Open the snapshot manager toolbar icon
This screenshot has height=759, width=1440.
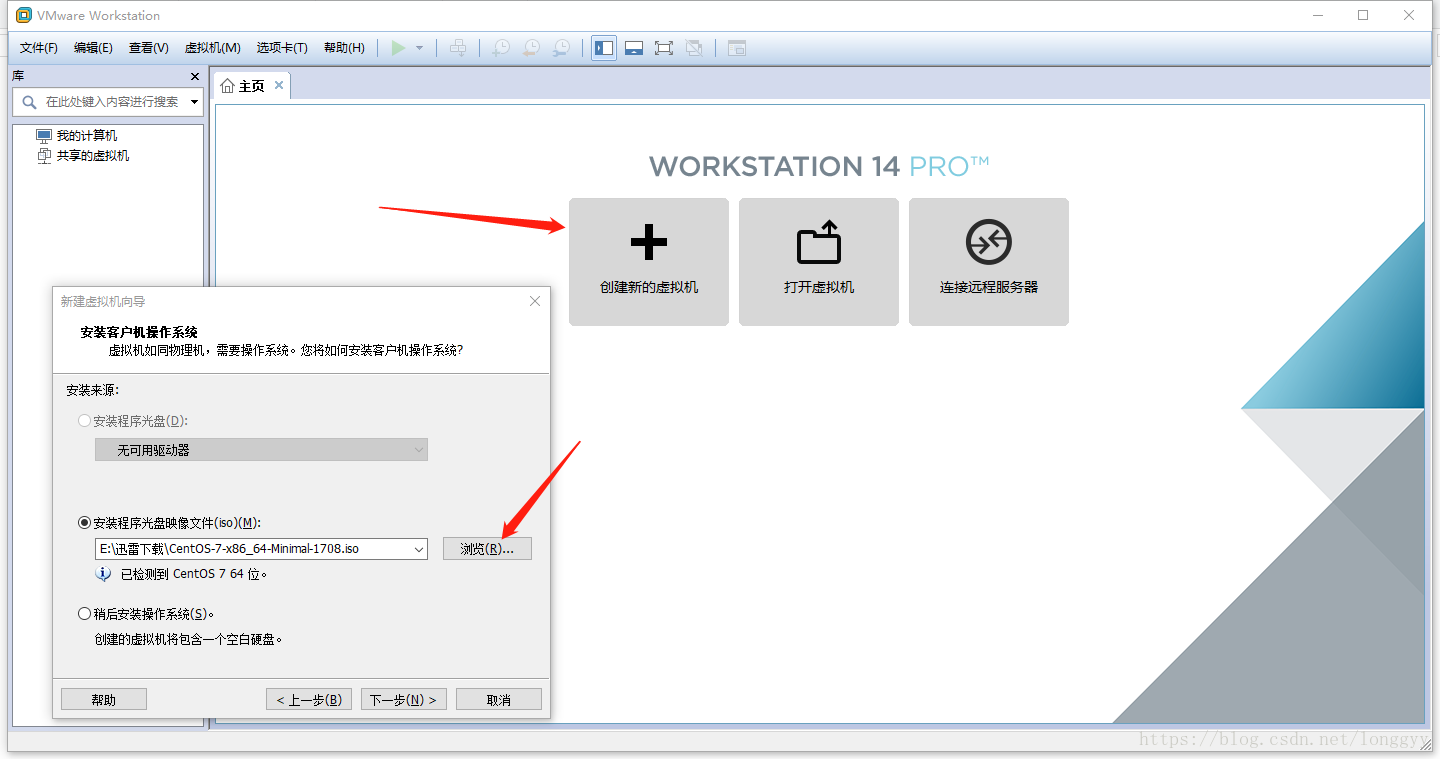[563, 48]
